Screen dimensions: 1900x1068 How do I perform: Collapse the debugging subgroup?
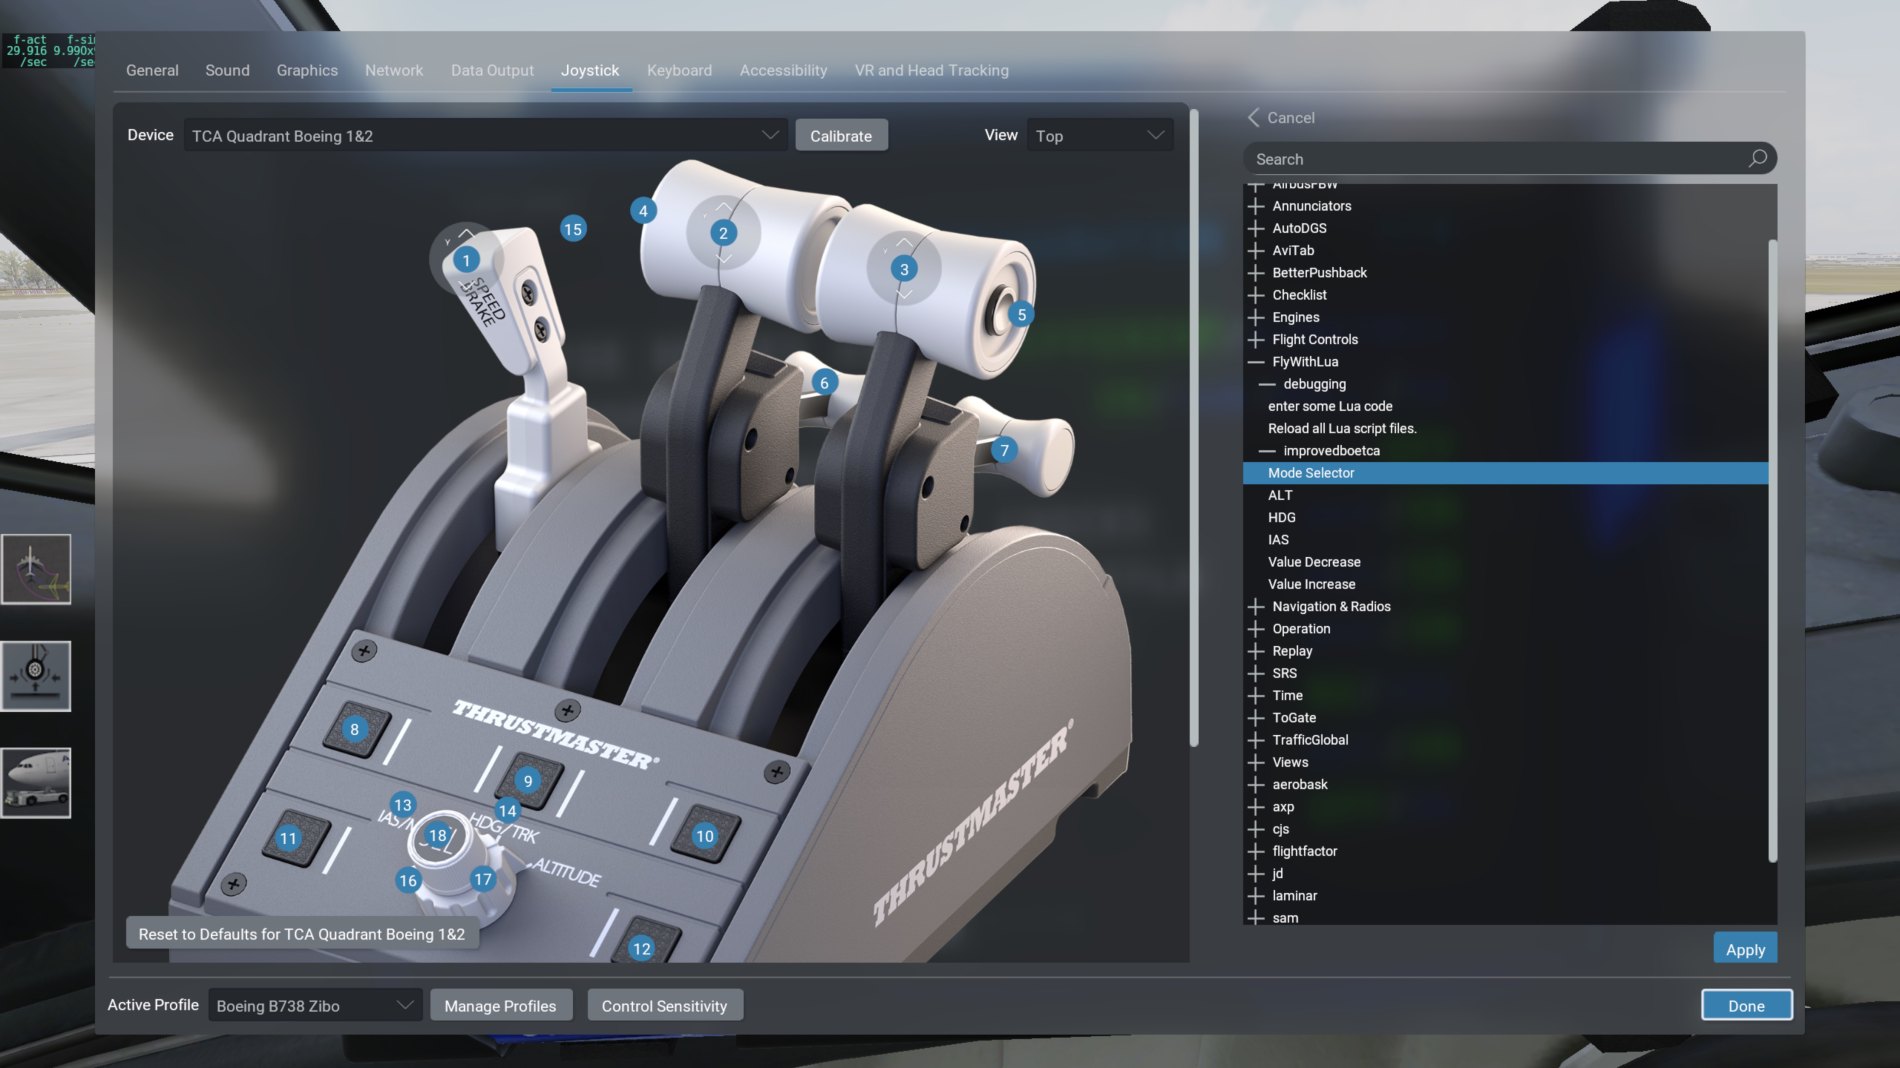(x=1267, y=384)
